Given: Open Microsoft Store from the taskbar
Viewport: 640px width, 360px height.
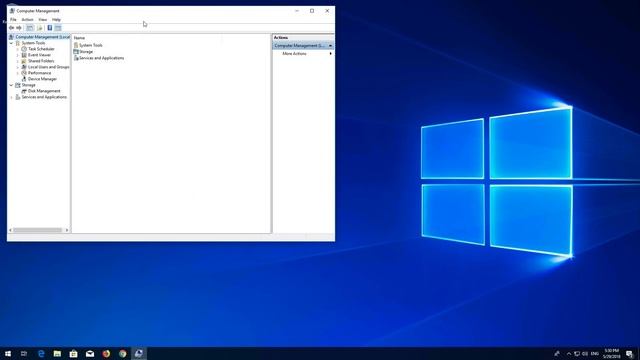Looking at the screenshot, I should (x=73, y=353).
